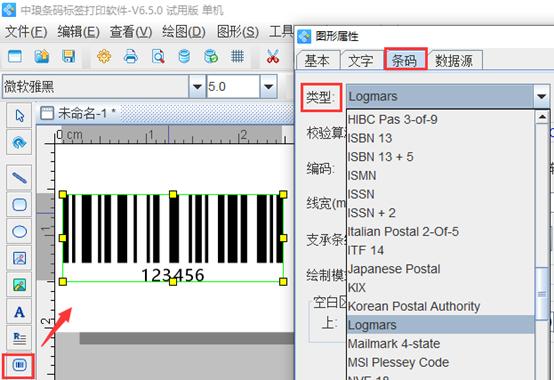554x380 pixels.
Task: Choose Japanese Postal barcode type
Action: [441, 269]
